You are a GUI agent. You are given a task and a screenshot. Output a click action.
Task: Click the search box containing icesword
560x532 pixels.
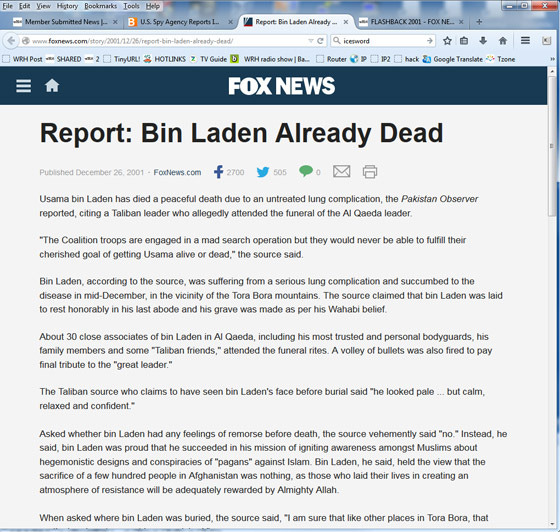pyautogui.click(x=384, y=41)
